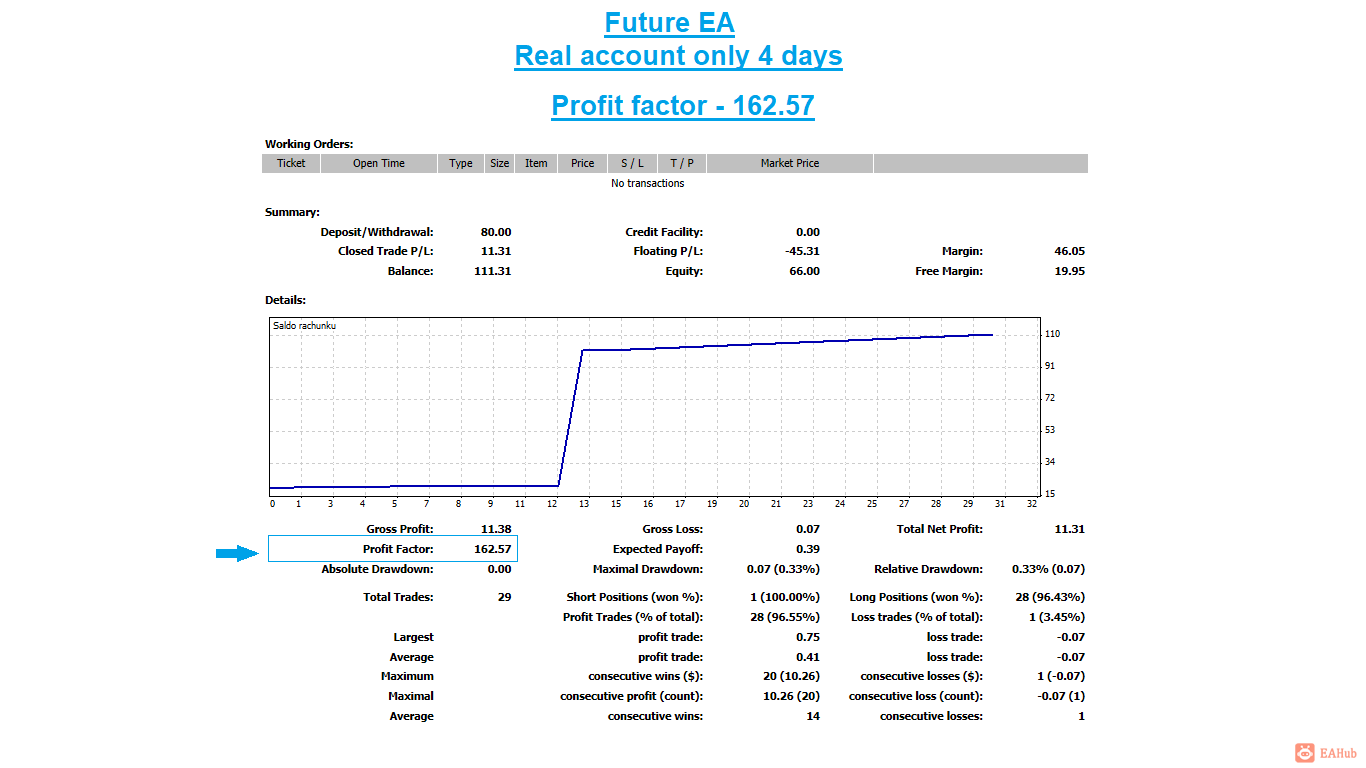Click the "Expected Payoff:" label
This screenshot has height=768, width=1366.
point(658,549)
